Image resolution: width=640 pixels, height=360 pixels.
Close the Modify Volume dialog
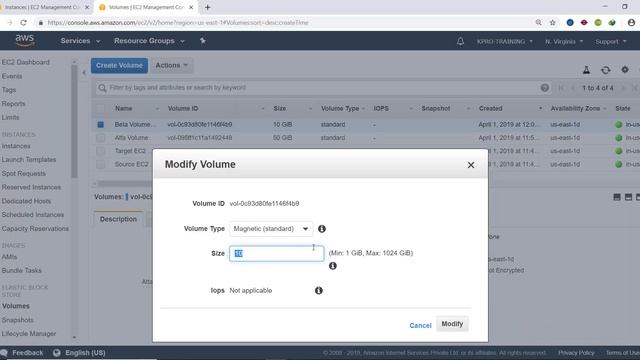[x=471, y=165]
